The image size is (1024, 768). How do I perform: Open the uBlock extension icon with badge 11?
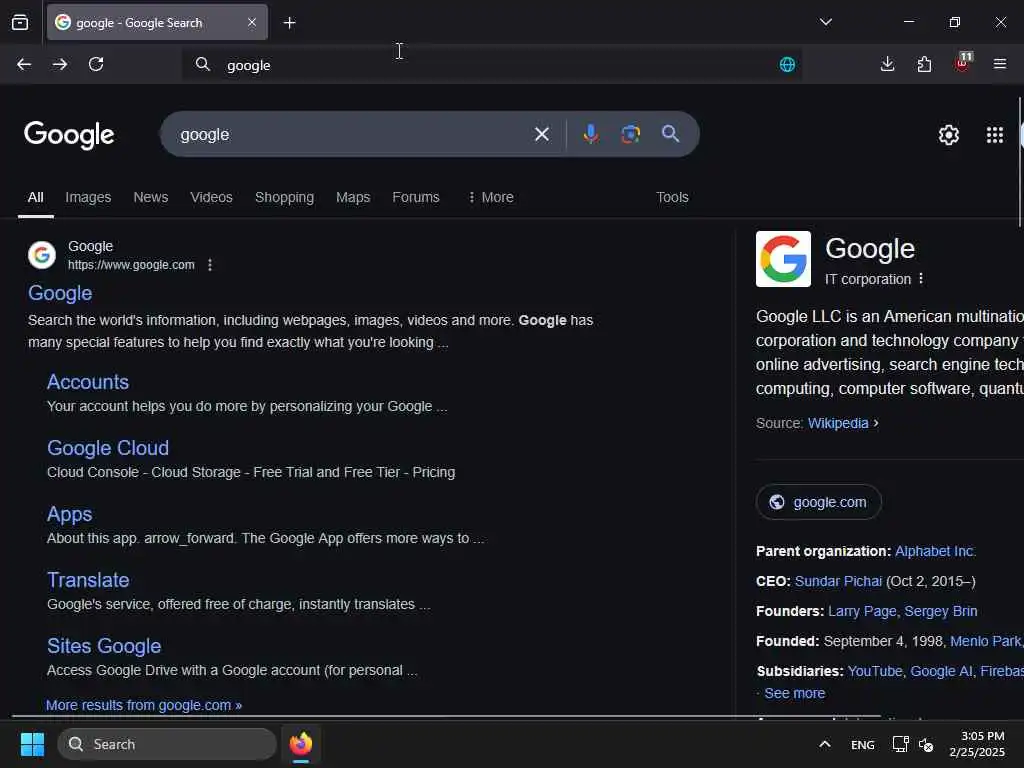point(963,63)
